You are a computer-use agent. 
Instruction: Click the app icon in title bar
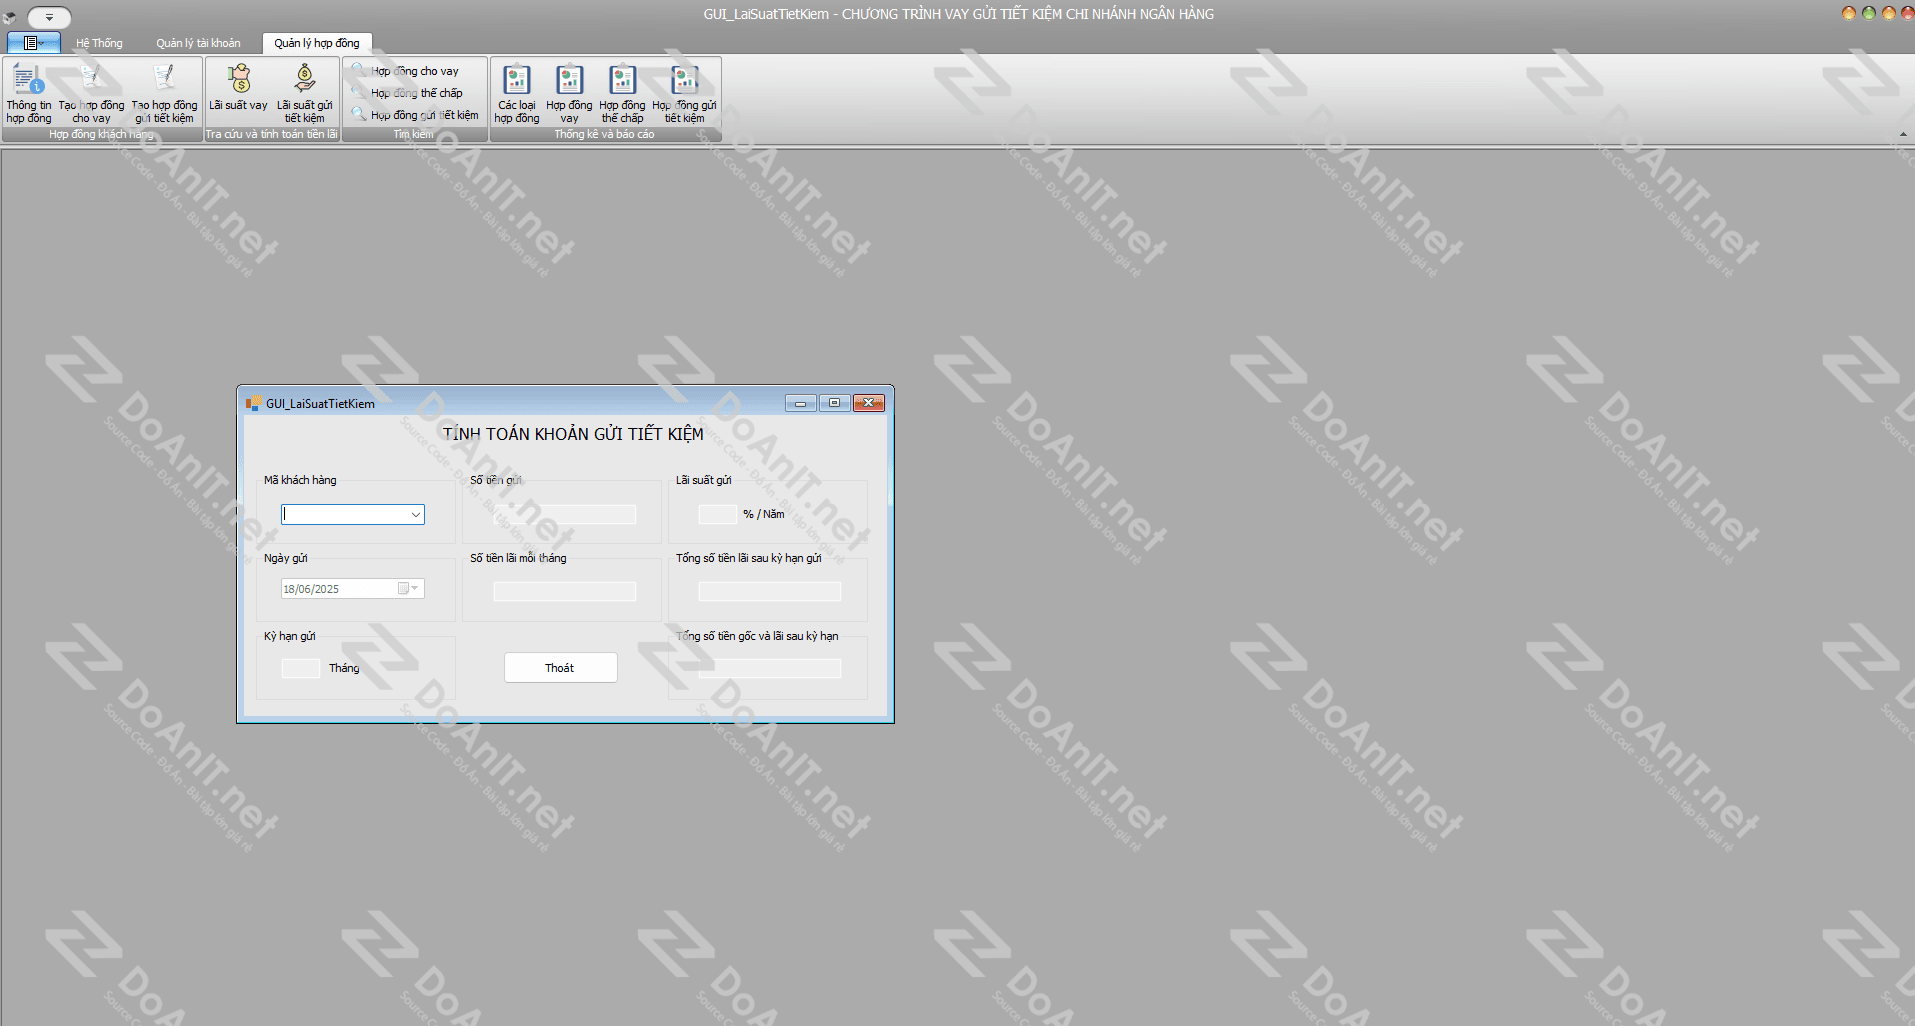click(10, 17)
